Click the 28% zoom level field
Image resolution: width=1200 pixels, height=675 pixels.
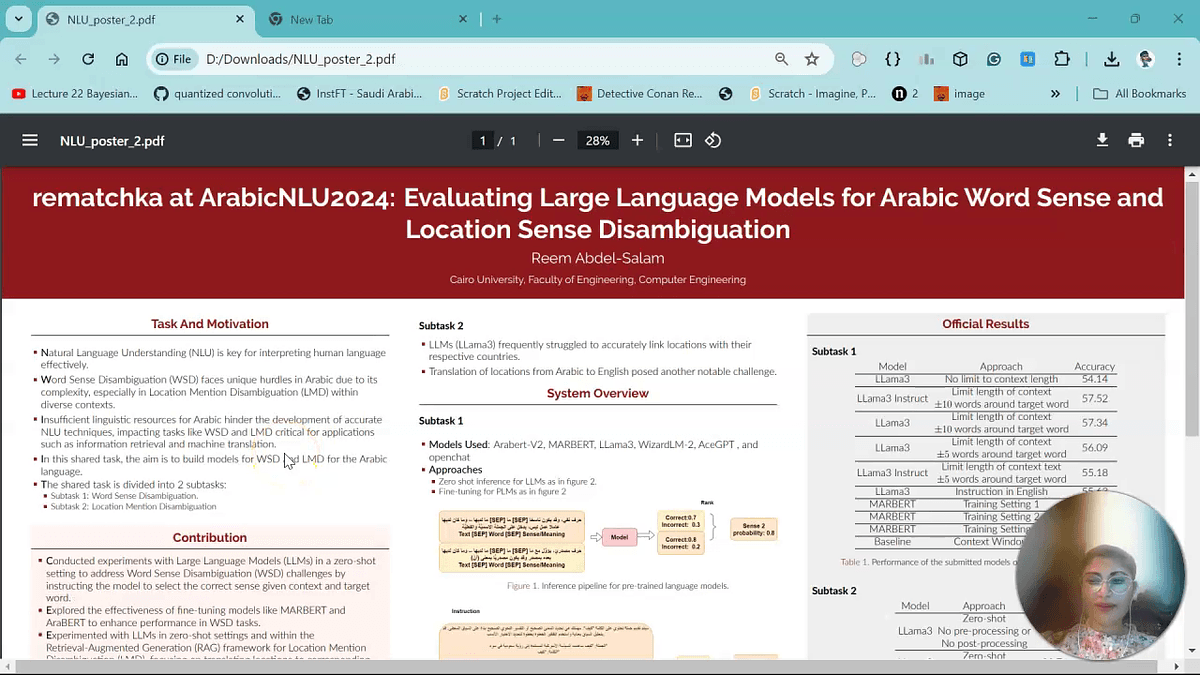coord(598,141)
